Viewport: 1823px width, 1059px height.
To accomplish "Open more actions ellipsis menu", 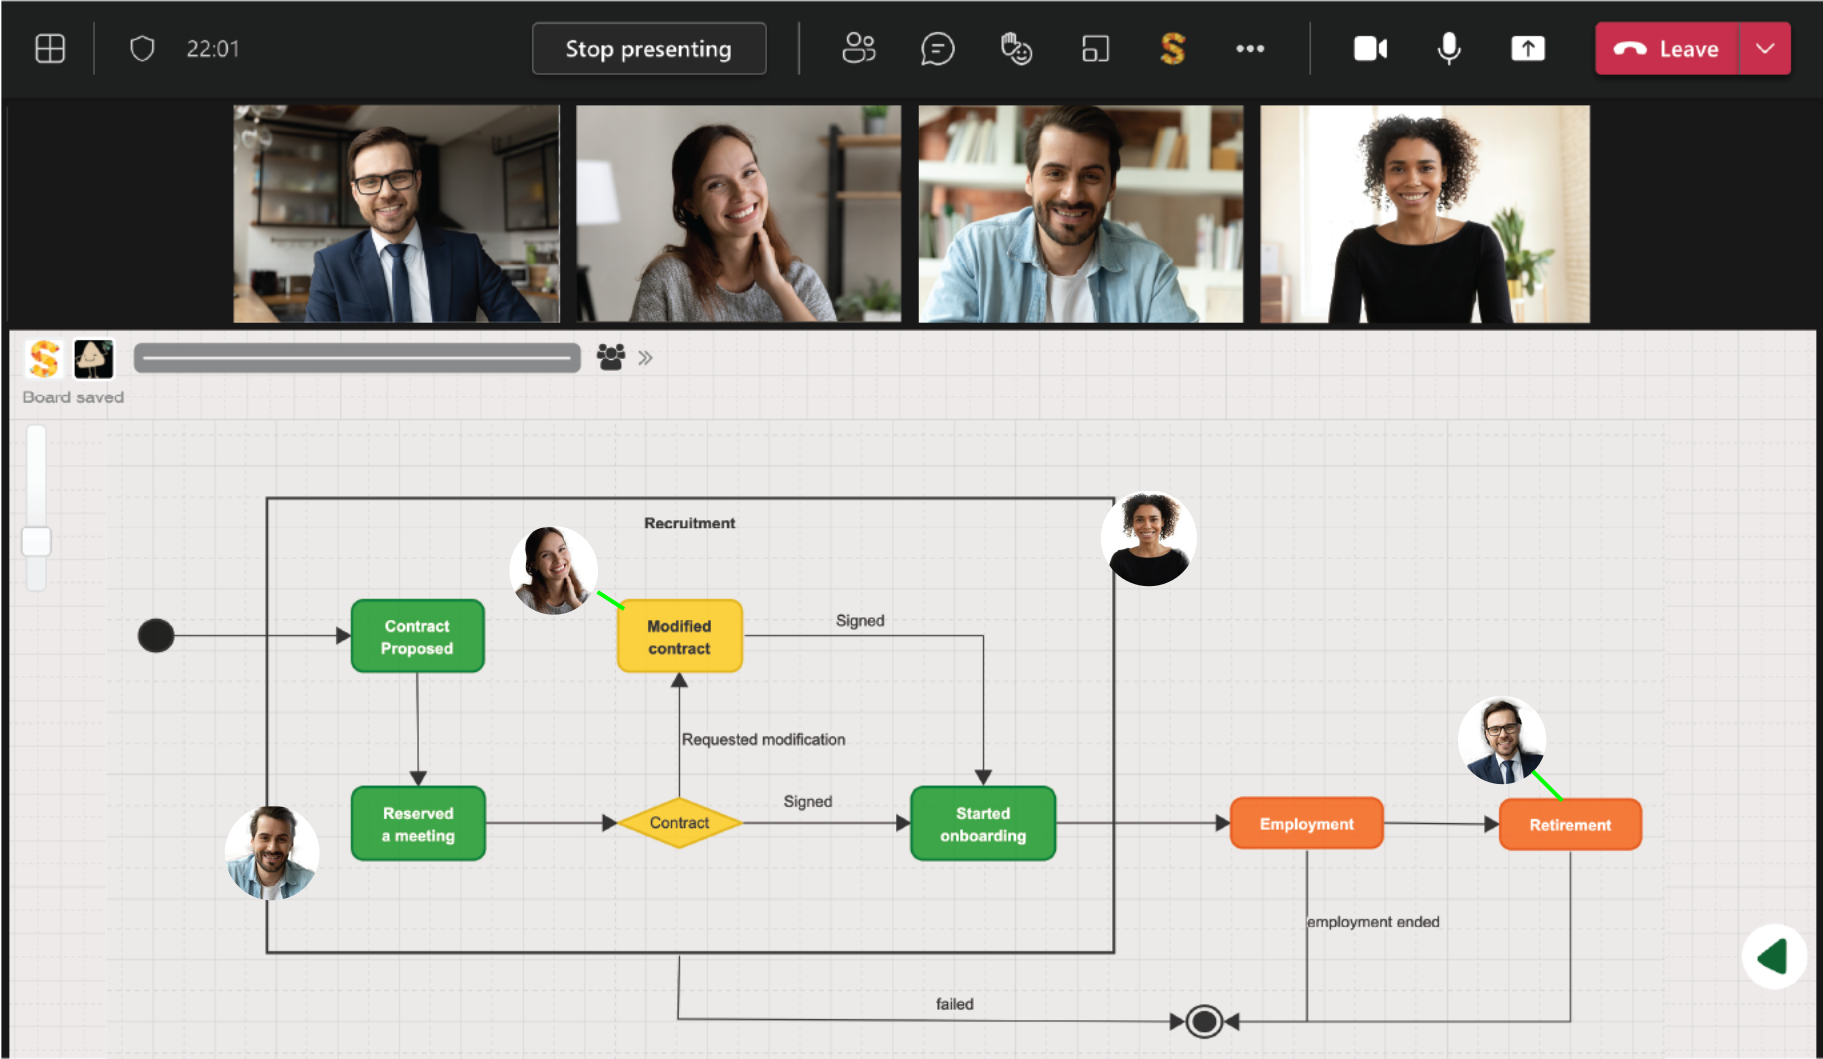I will [x=1250, y=48].
